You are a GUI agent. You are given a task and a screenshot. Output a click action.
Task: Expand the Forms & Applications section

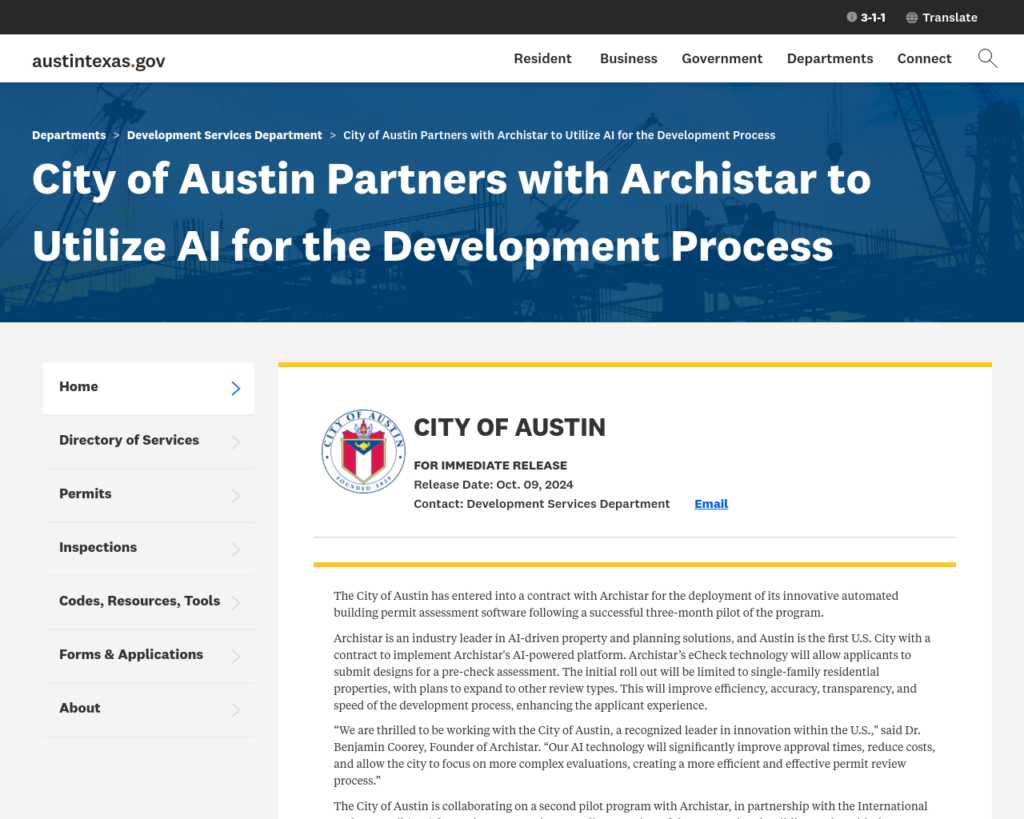coord(148,655)
